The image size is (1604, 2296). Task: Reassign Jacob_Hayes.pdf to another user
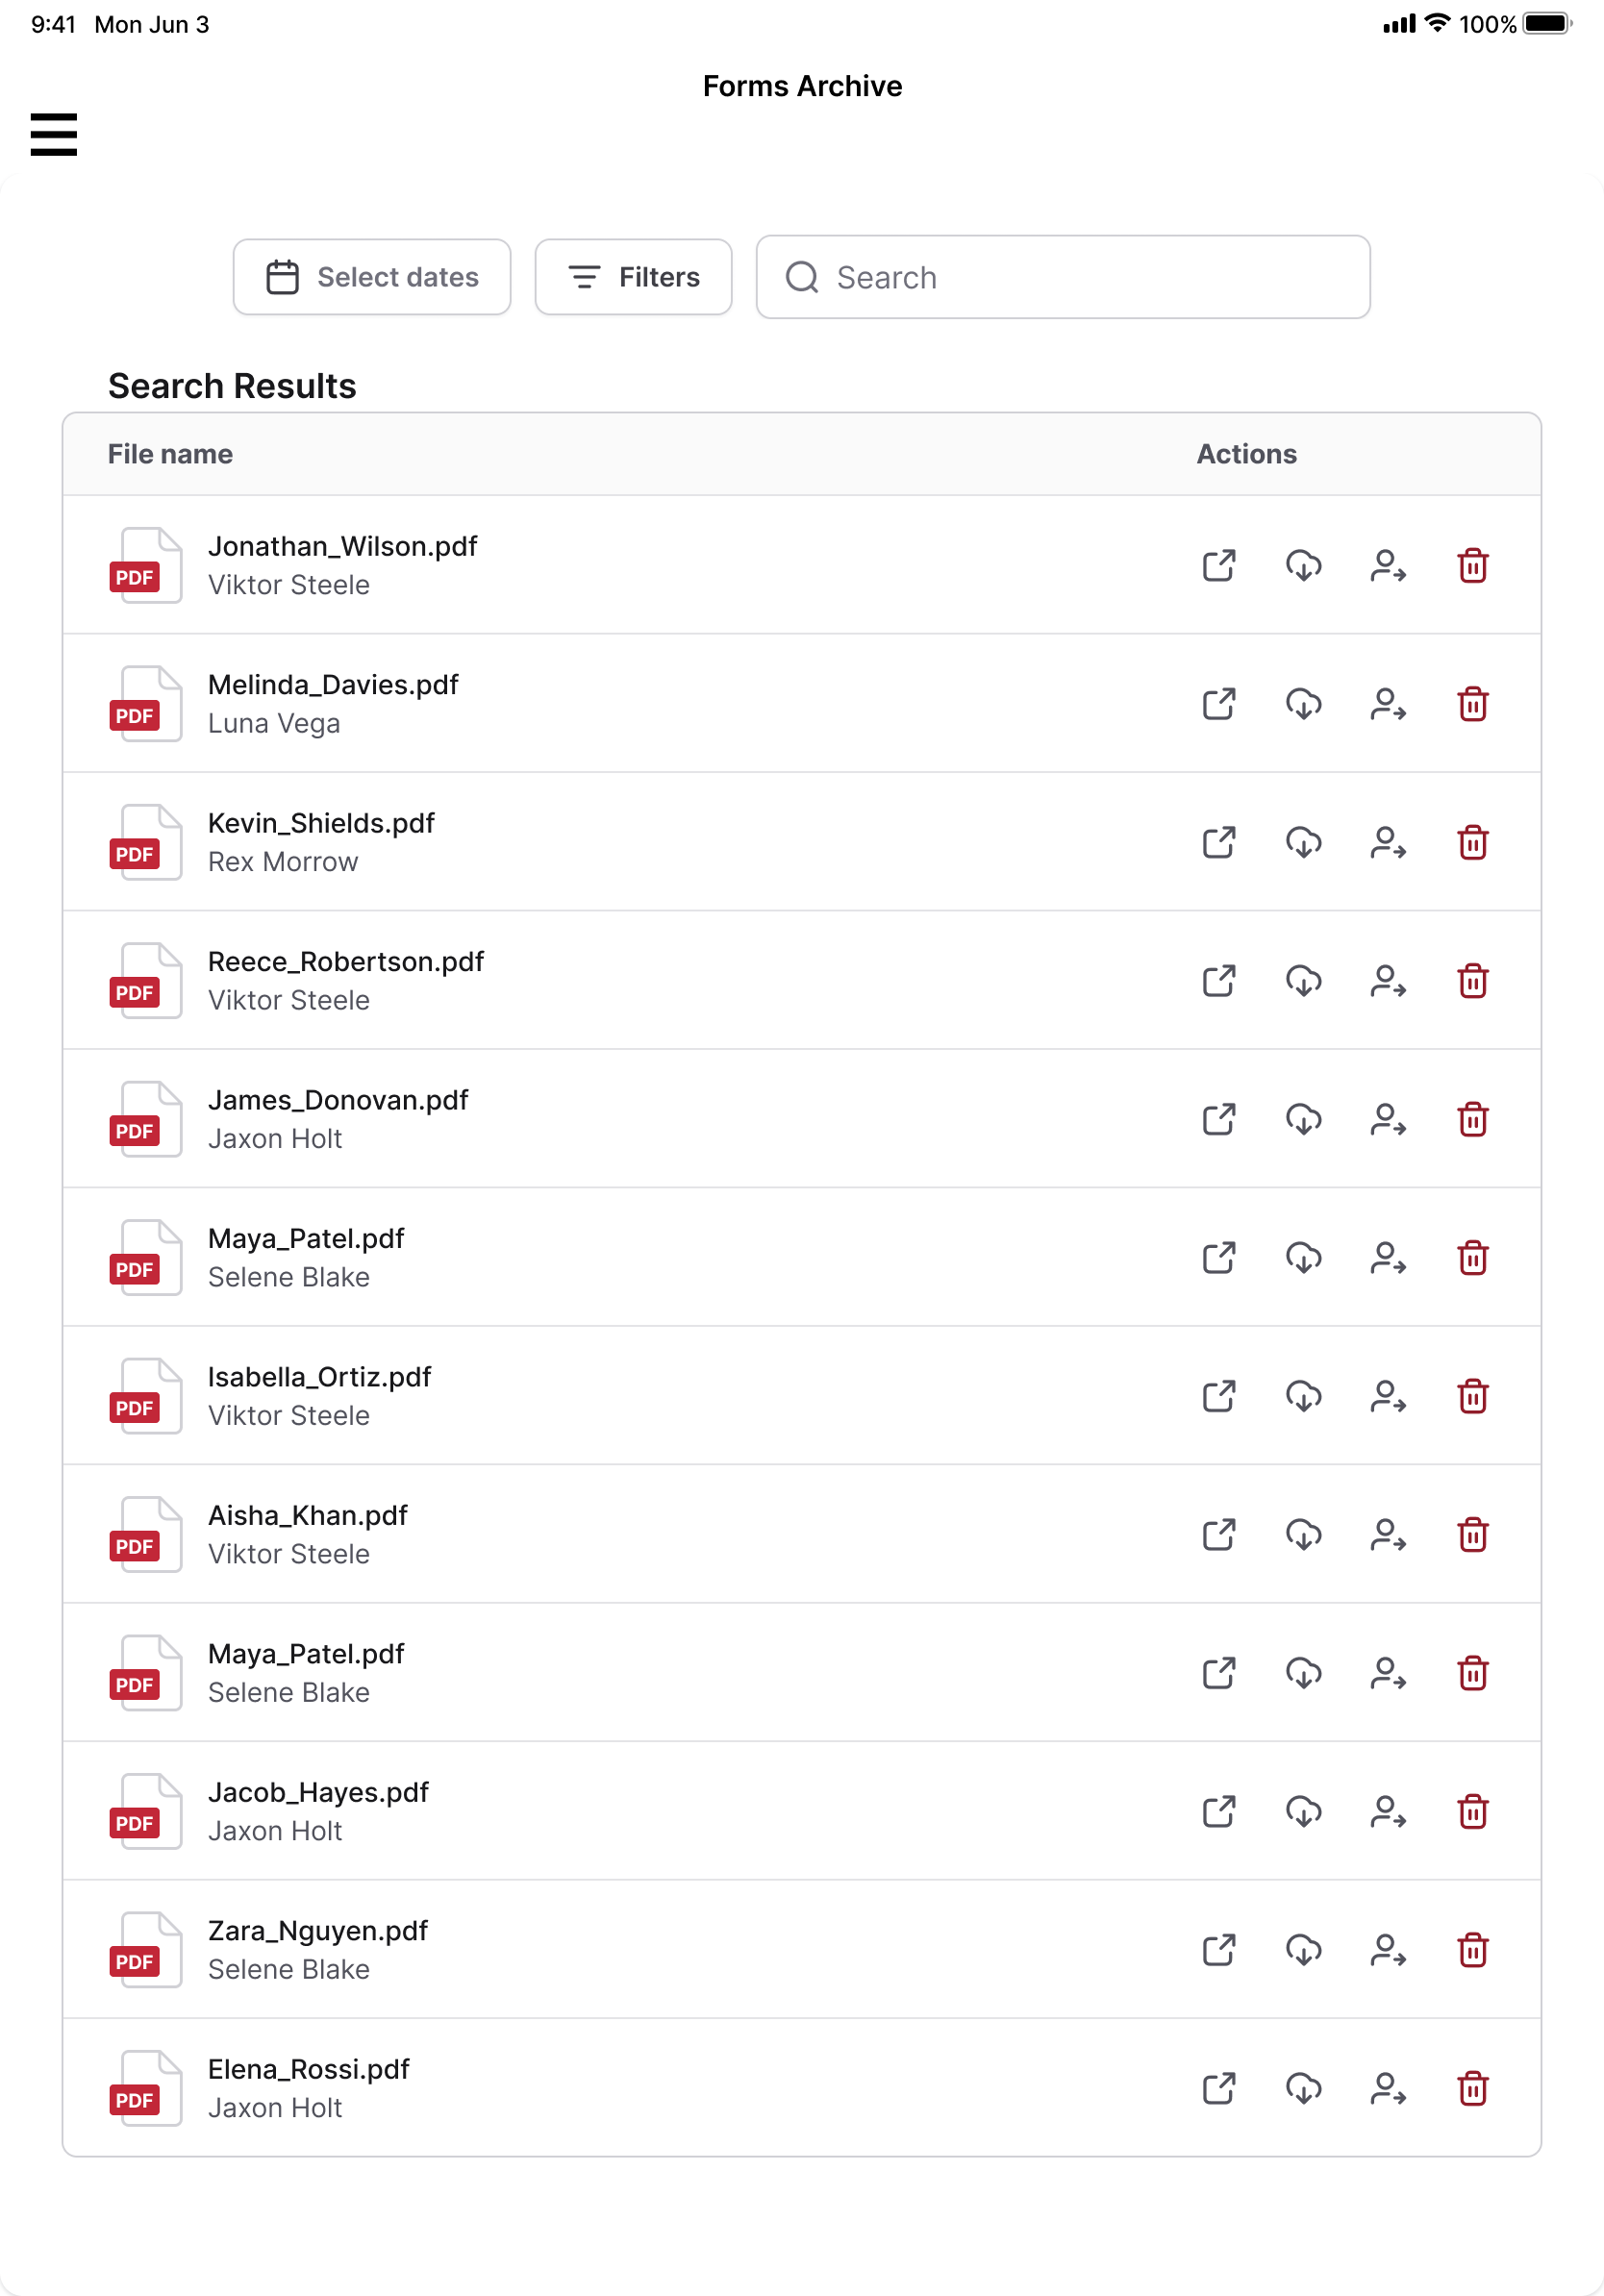(1388, 1812)
